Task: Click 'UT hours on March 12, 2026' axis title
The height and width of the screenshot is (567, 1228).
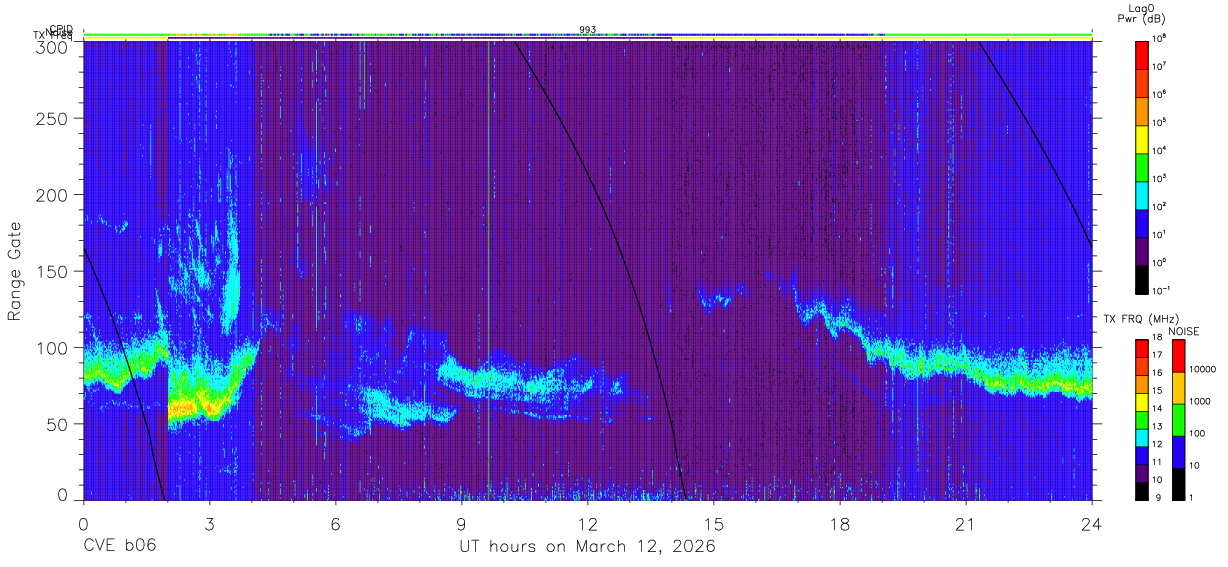Action: (587, 547)
